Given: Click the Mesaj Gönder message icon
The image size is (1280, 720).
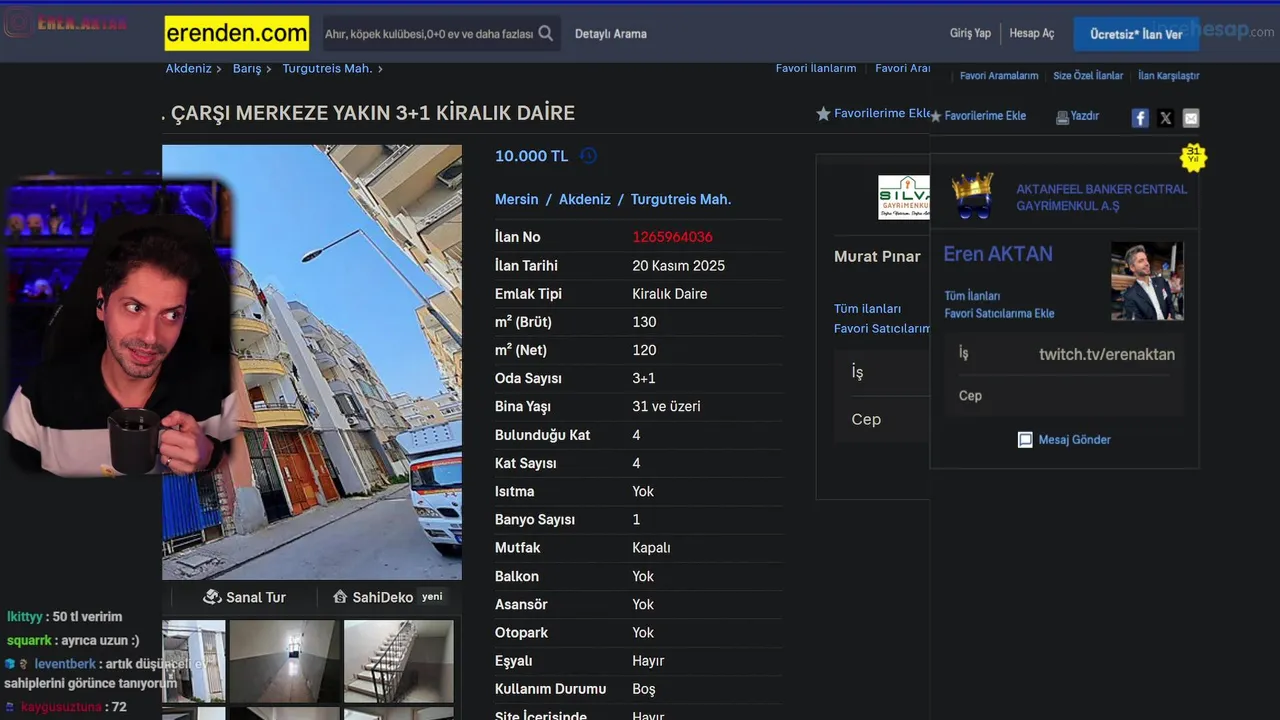Looking at the screenshot, I should tap(1025, 440).
